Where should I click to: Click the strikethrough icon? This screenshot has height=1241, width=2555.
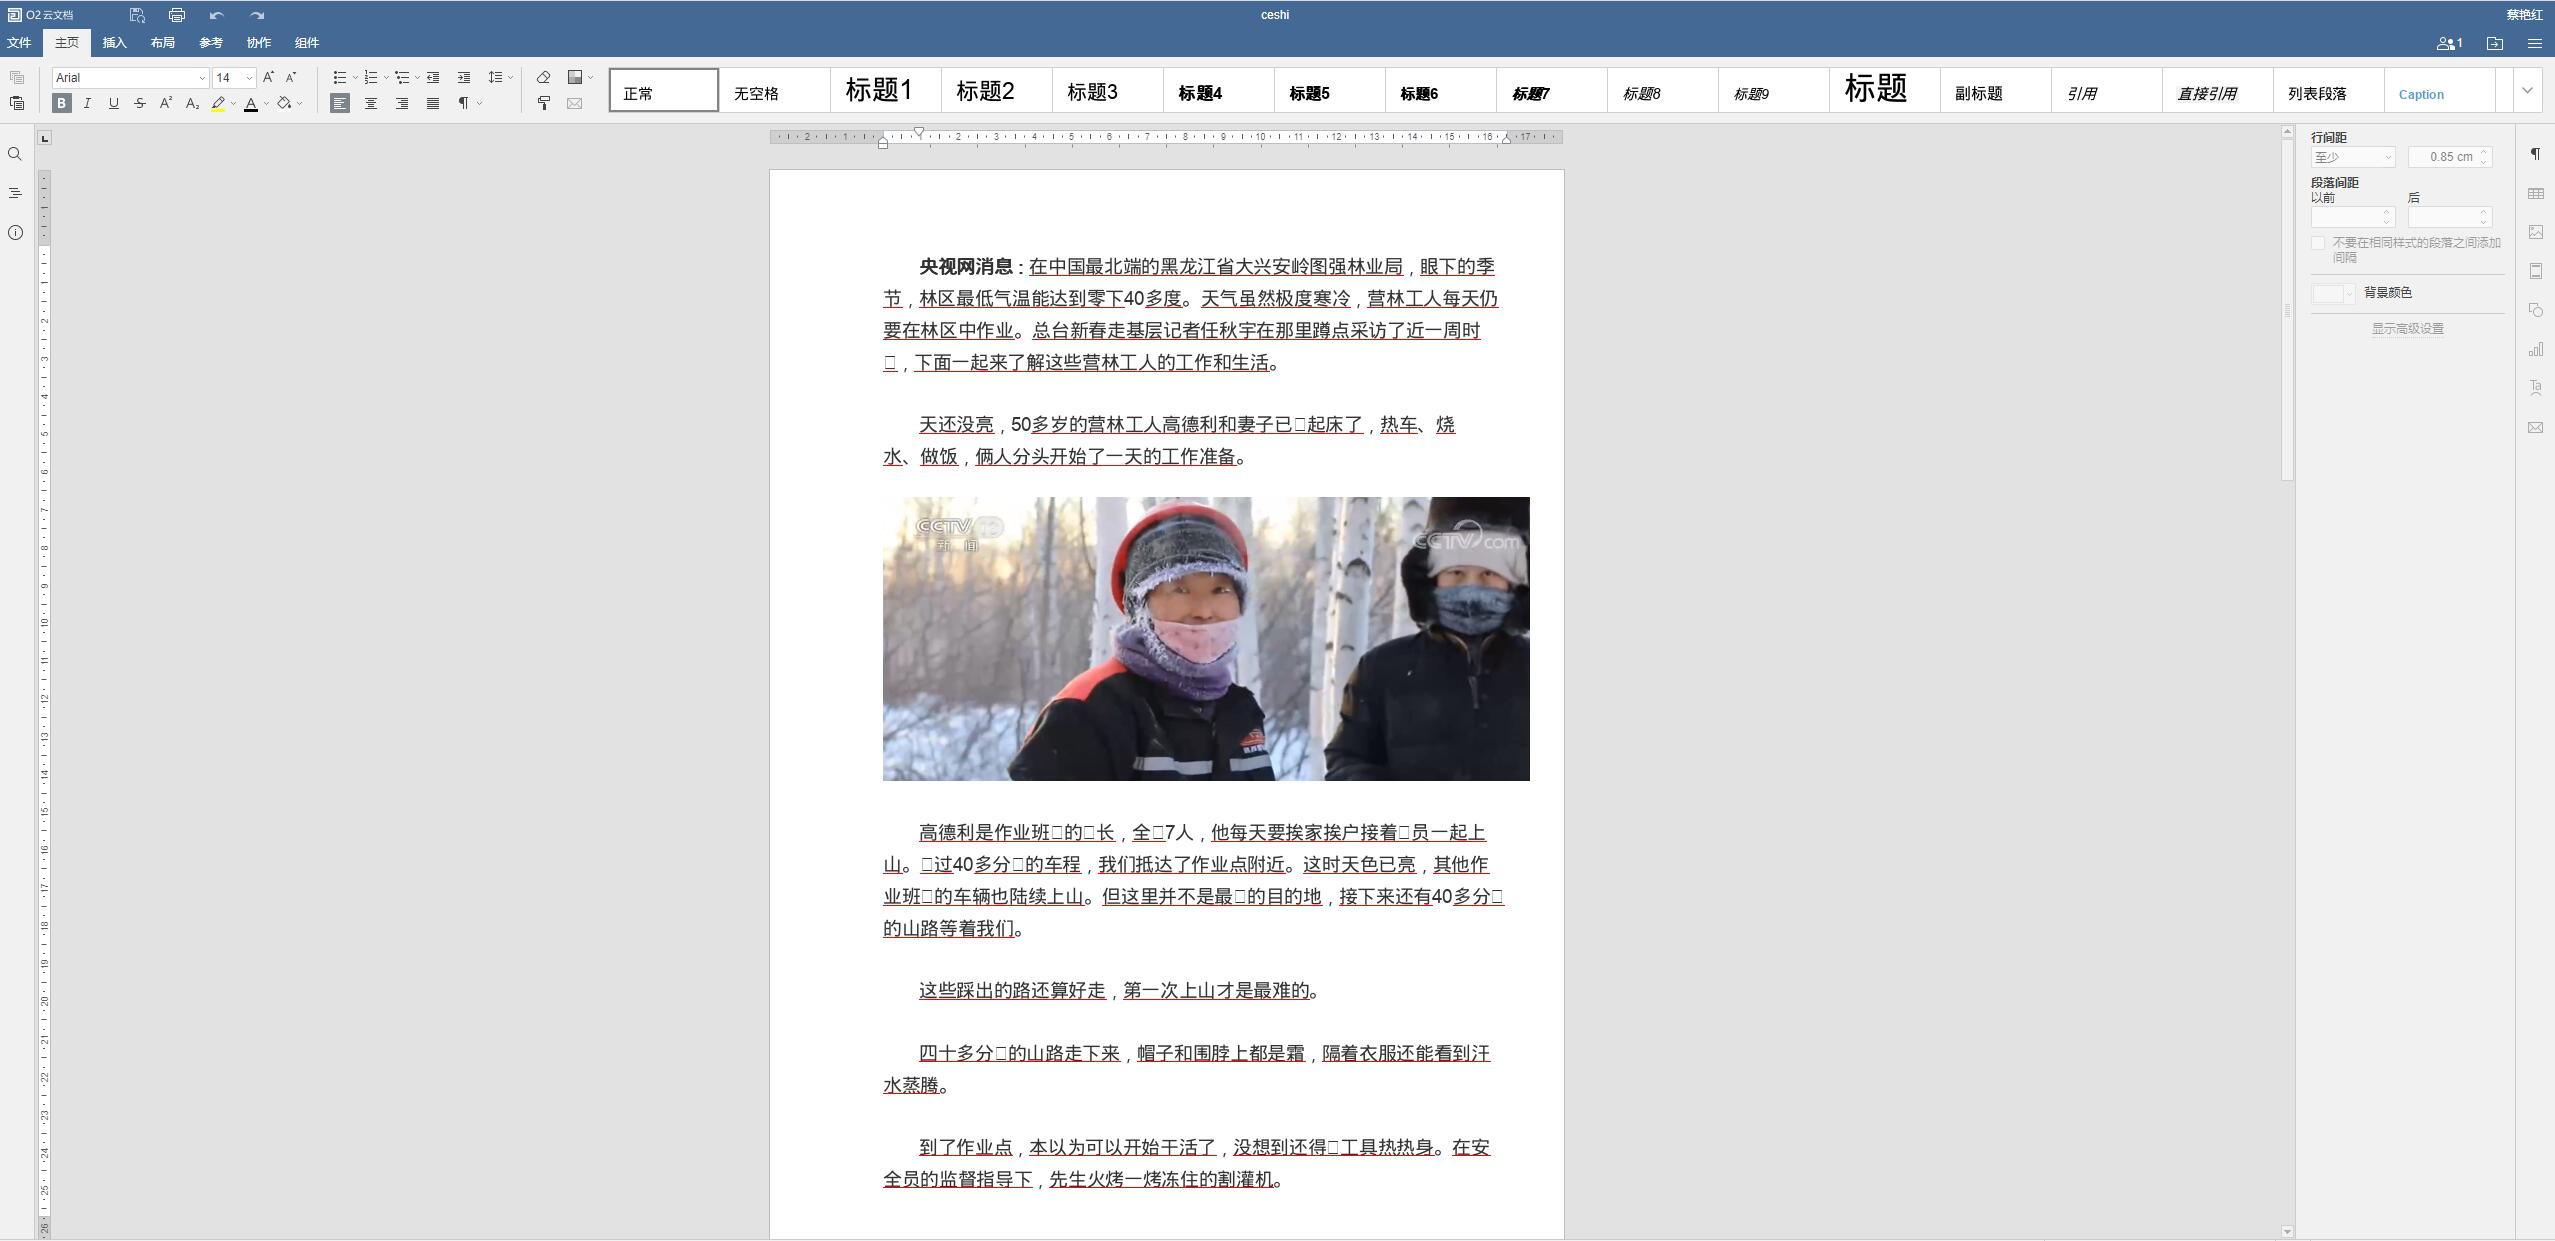point(140,103)
